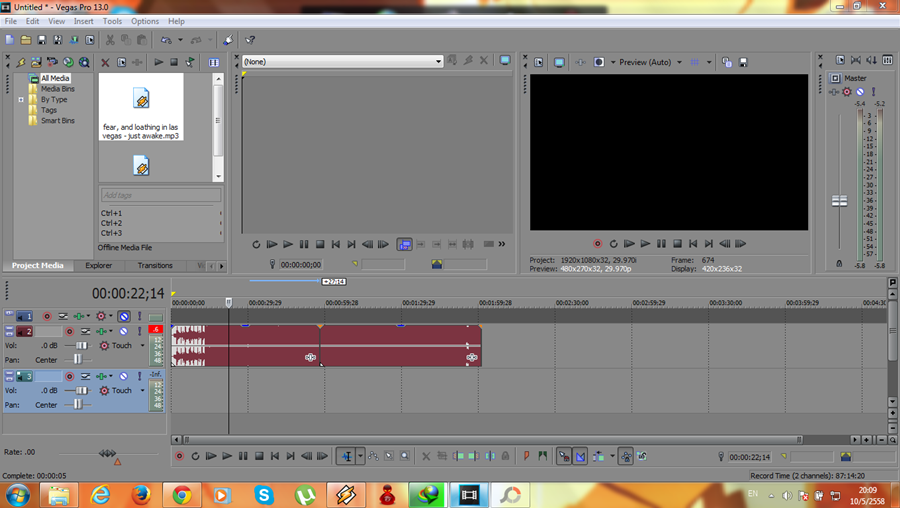
Task: Select the Zoom Edit tool
Action: coord(405,456)
